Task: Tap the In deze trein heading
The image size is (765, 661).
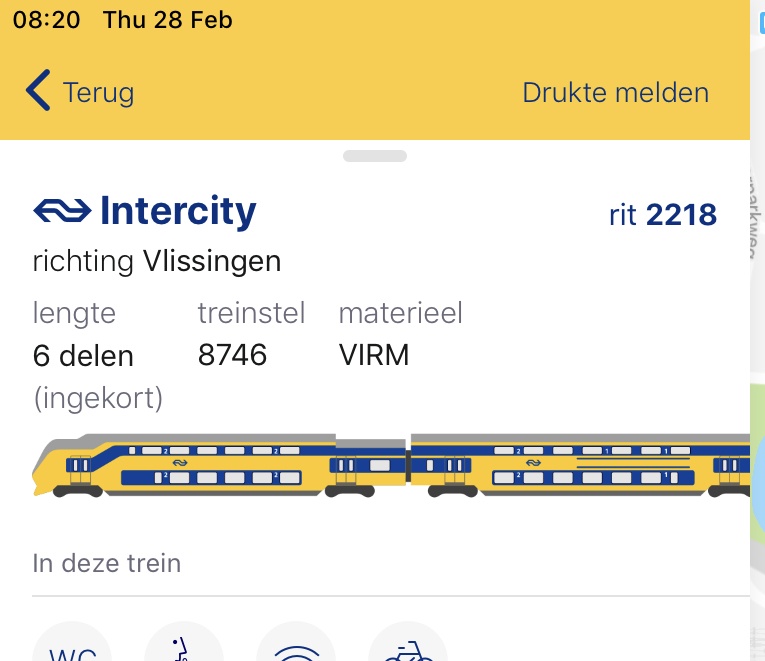Action: pyautogui.click(x=107, y=563)
